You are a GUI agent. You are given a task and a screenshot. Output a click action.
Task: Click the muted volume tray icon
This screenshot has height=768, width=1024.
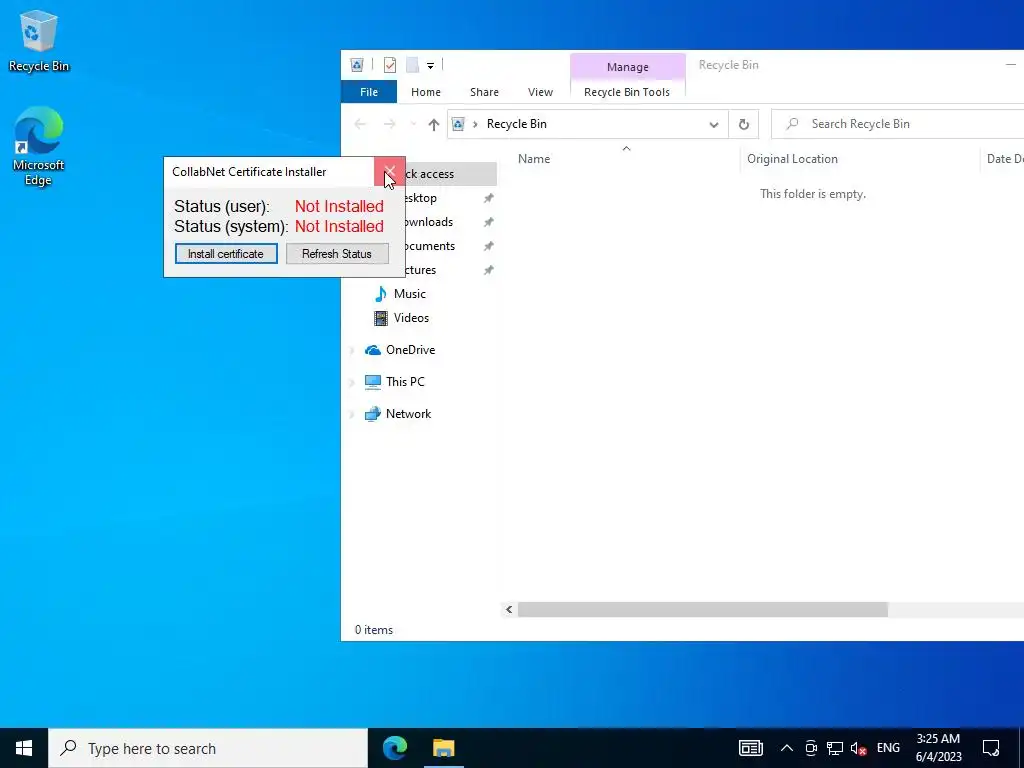(859, 748)
